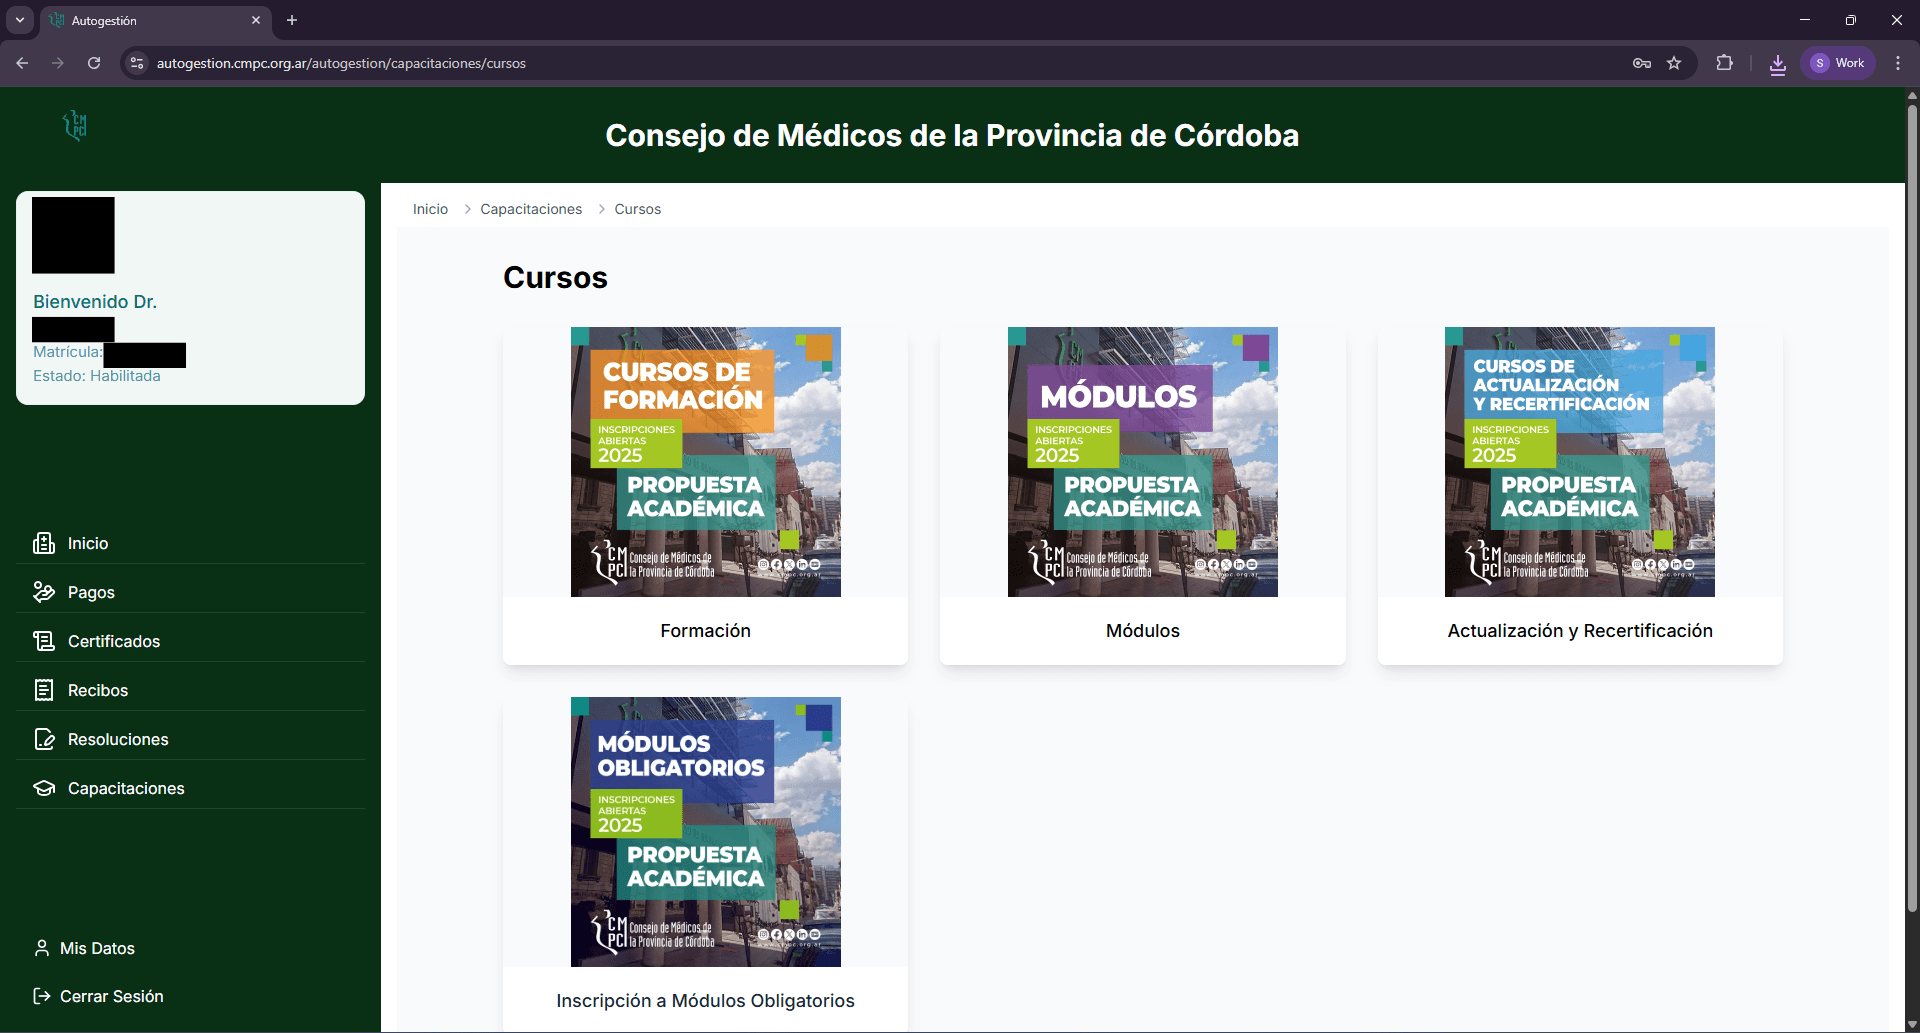1920x1033 pixels.
Task: Click the Capacitaciones graduation cap icon
Action: coord(45,788)
